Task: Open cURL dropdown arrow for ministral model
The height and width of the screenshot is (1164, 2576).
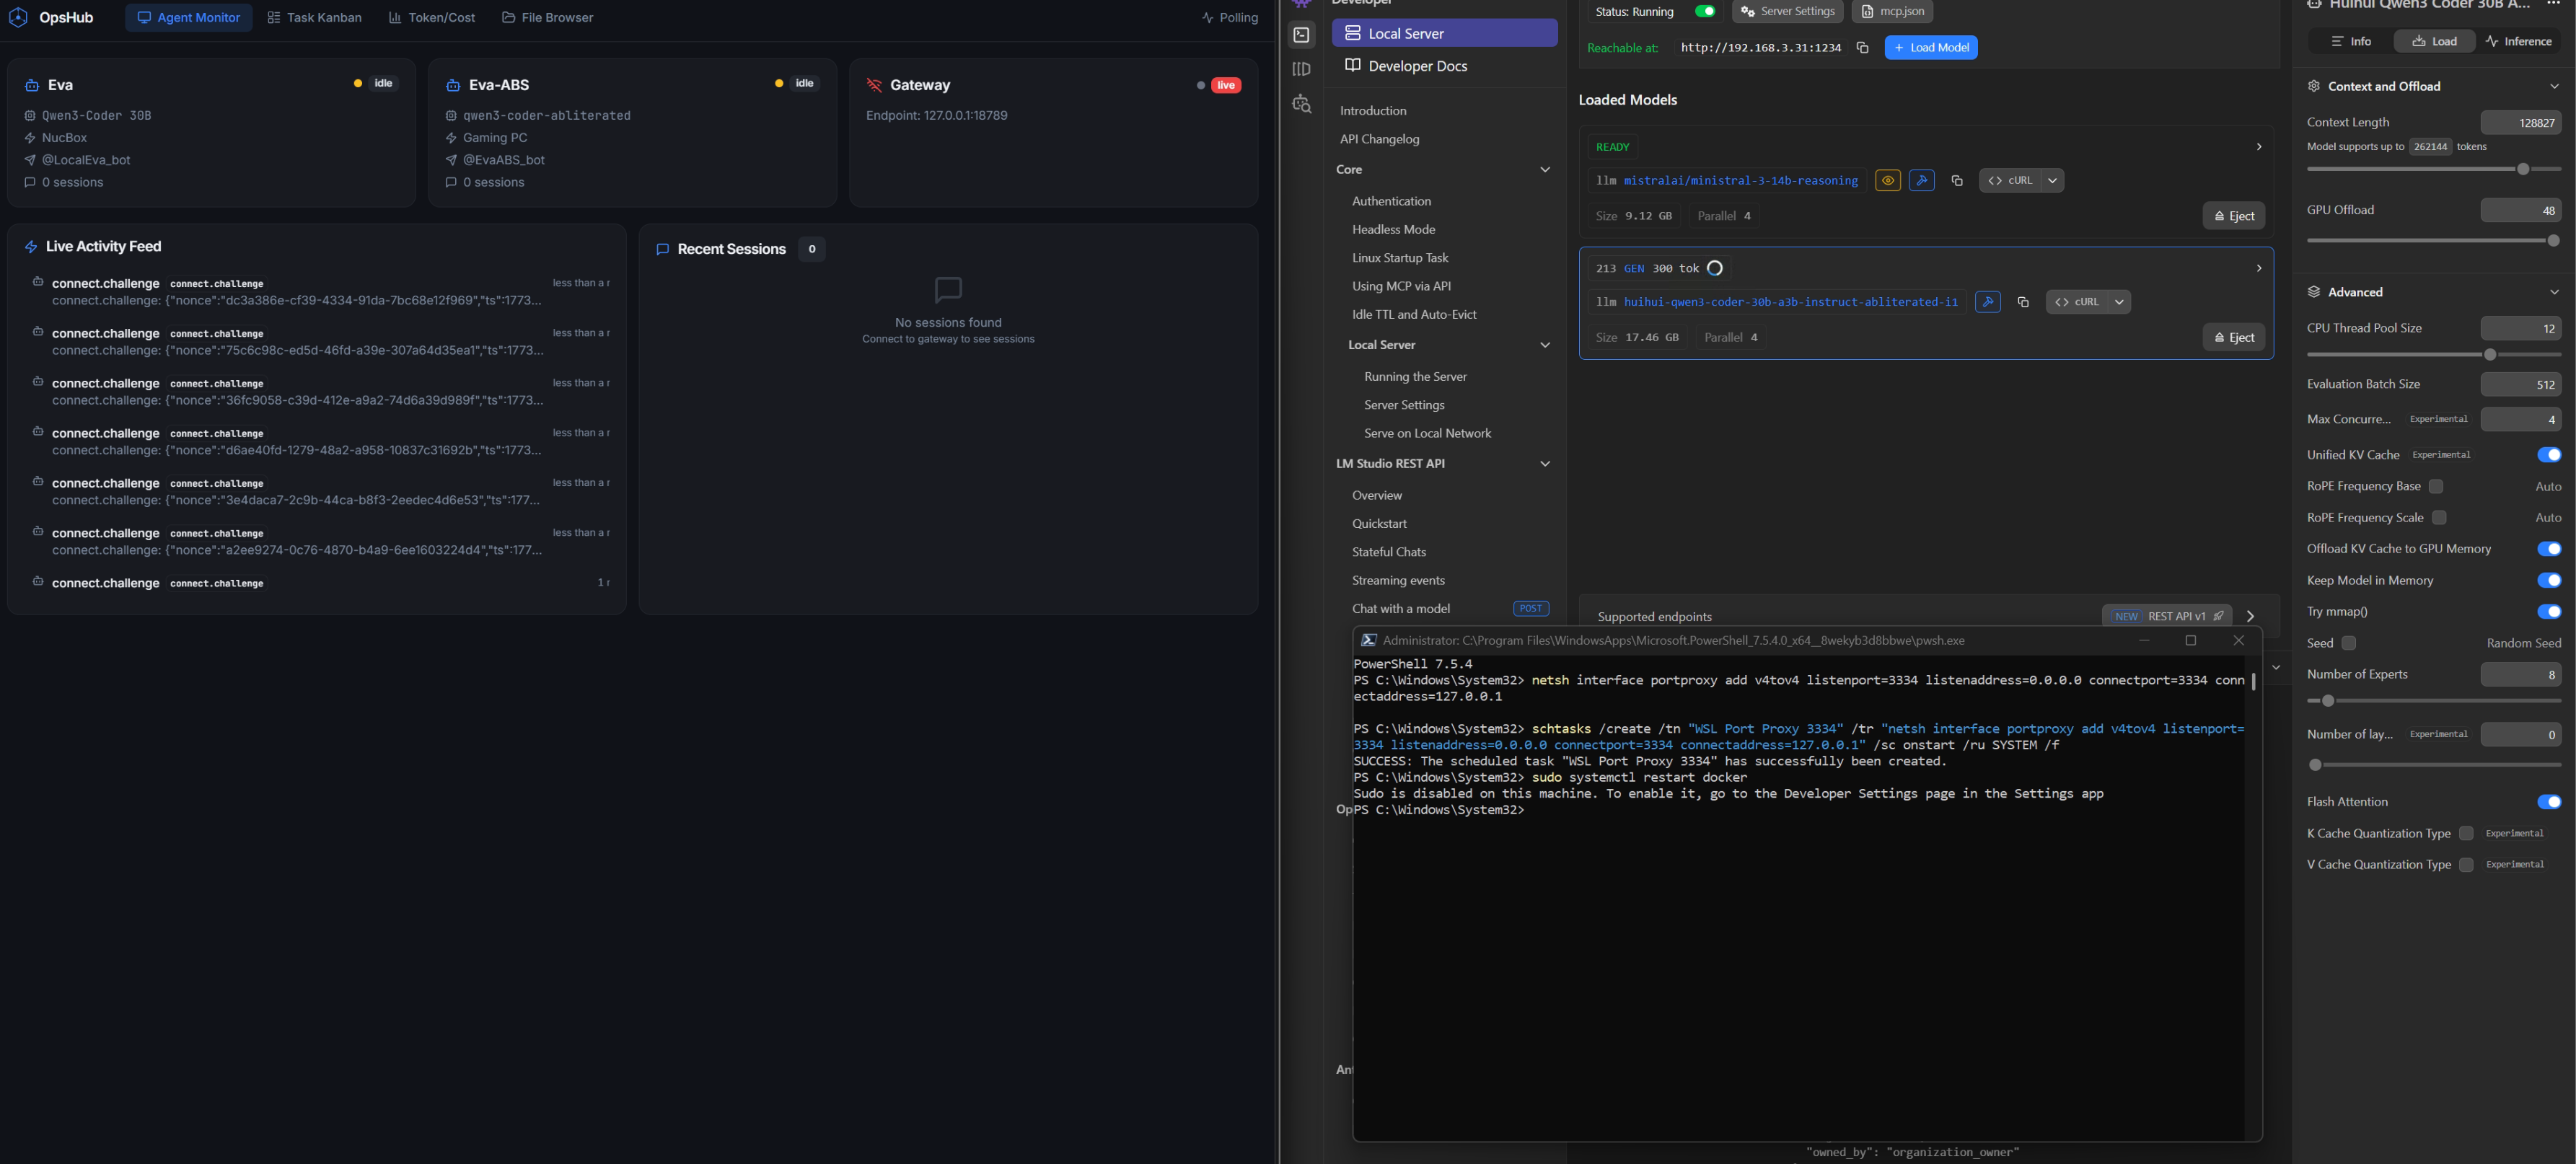Action: [2052, 181]
